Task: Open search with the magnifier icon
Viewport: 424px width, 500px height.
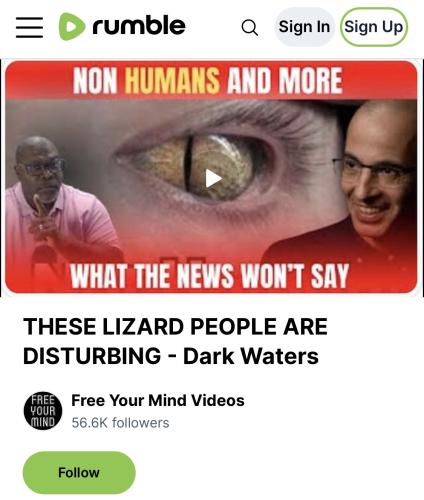Action: coord(250,27)
